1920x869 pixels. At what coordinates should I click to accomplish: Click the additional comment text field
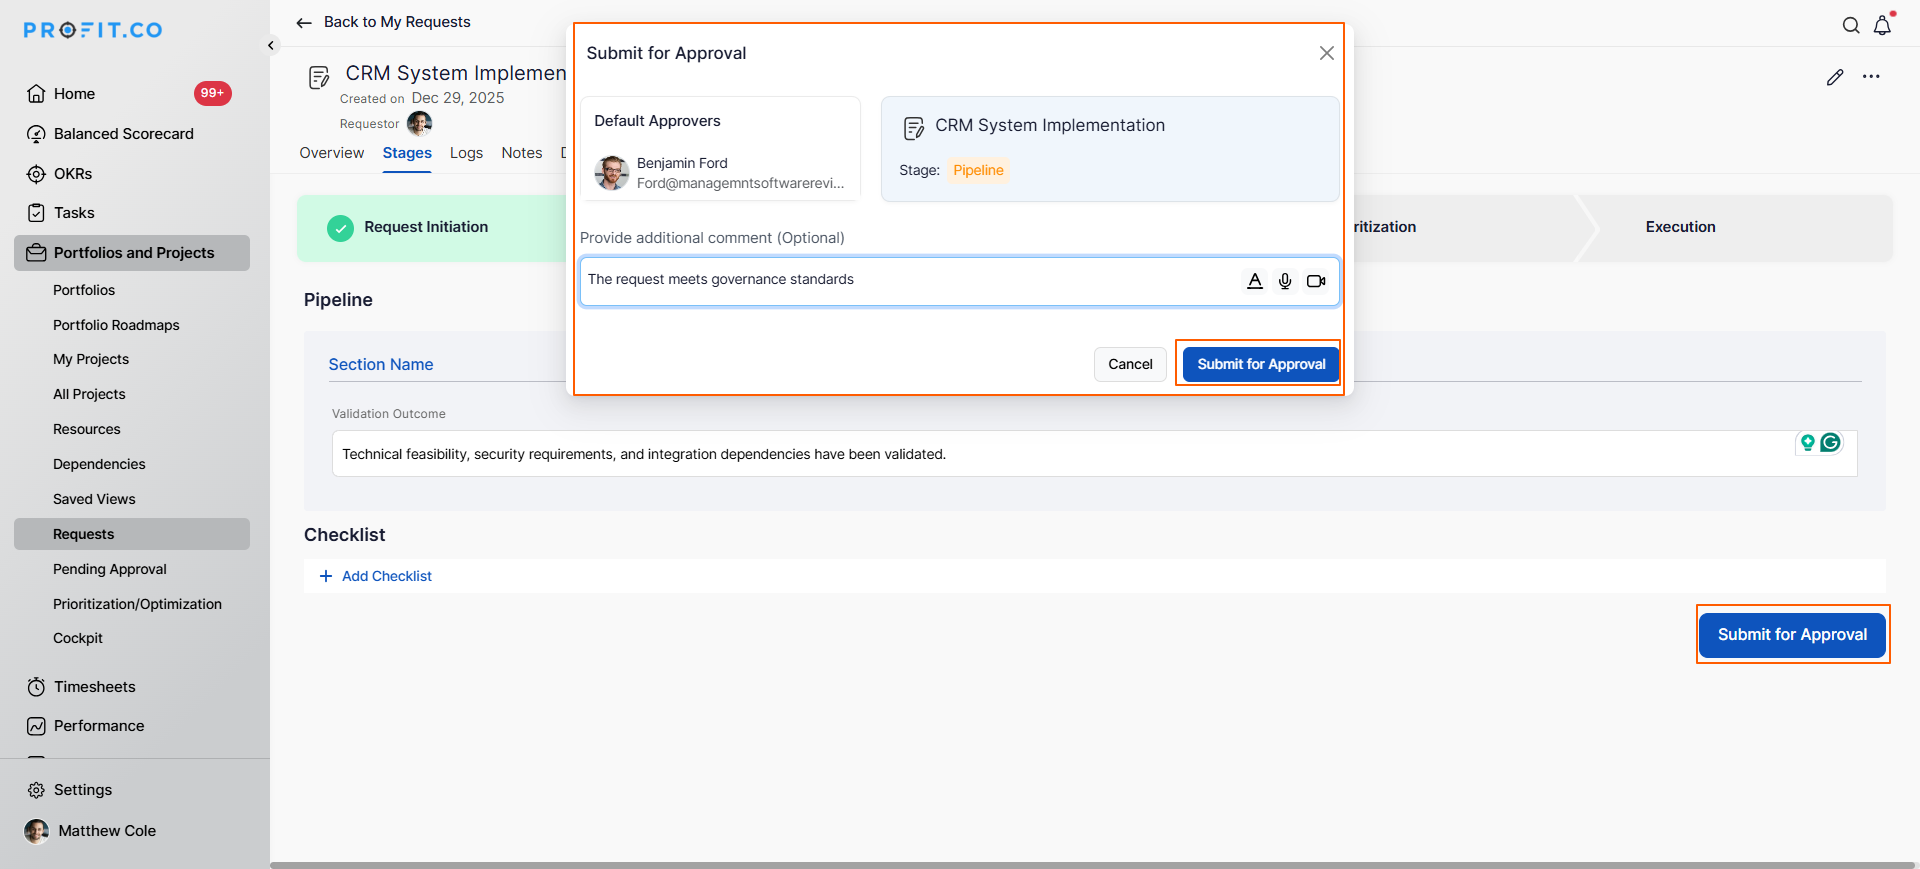click(x=905, y=280)
